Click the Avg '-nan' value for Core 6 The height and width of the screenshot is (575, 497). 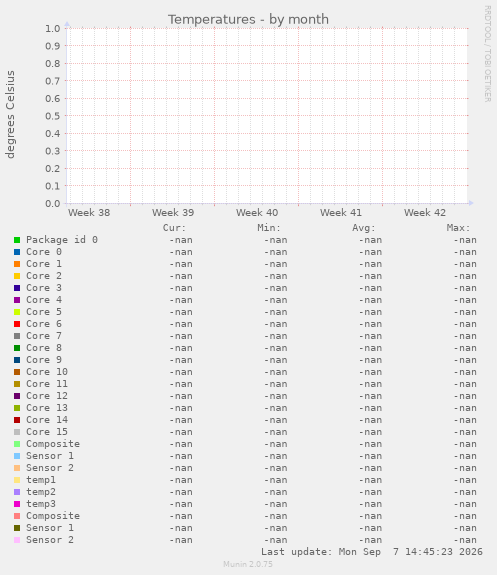(x=370, y=324)
